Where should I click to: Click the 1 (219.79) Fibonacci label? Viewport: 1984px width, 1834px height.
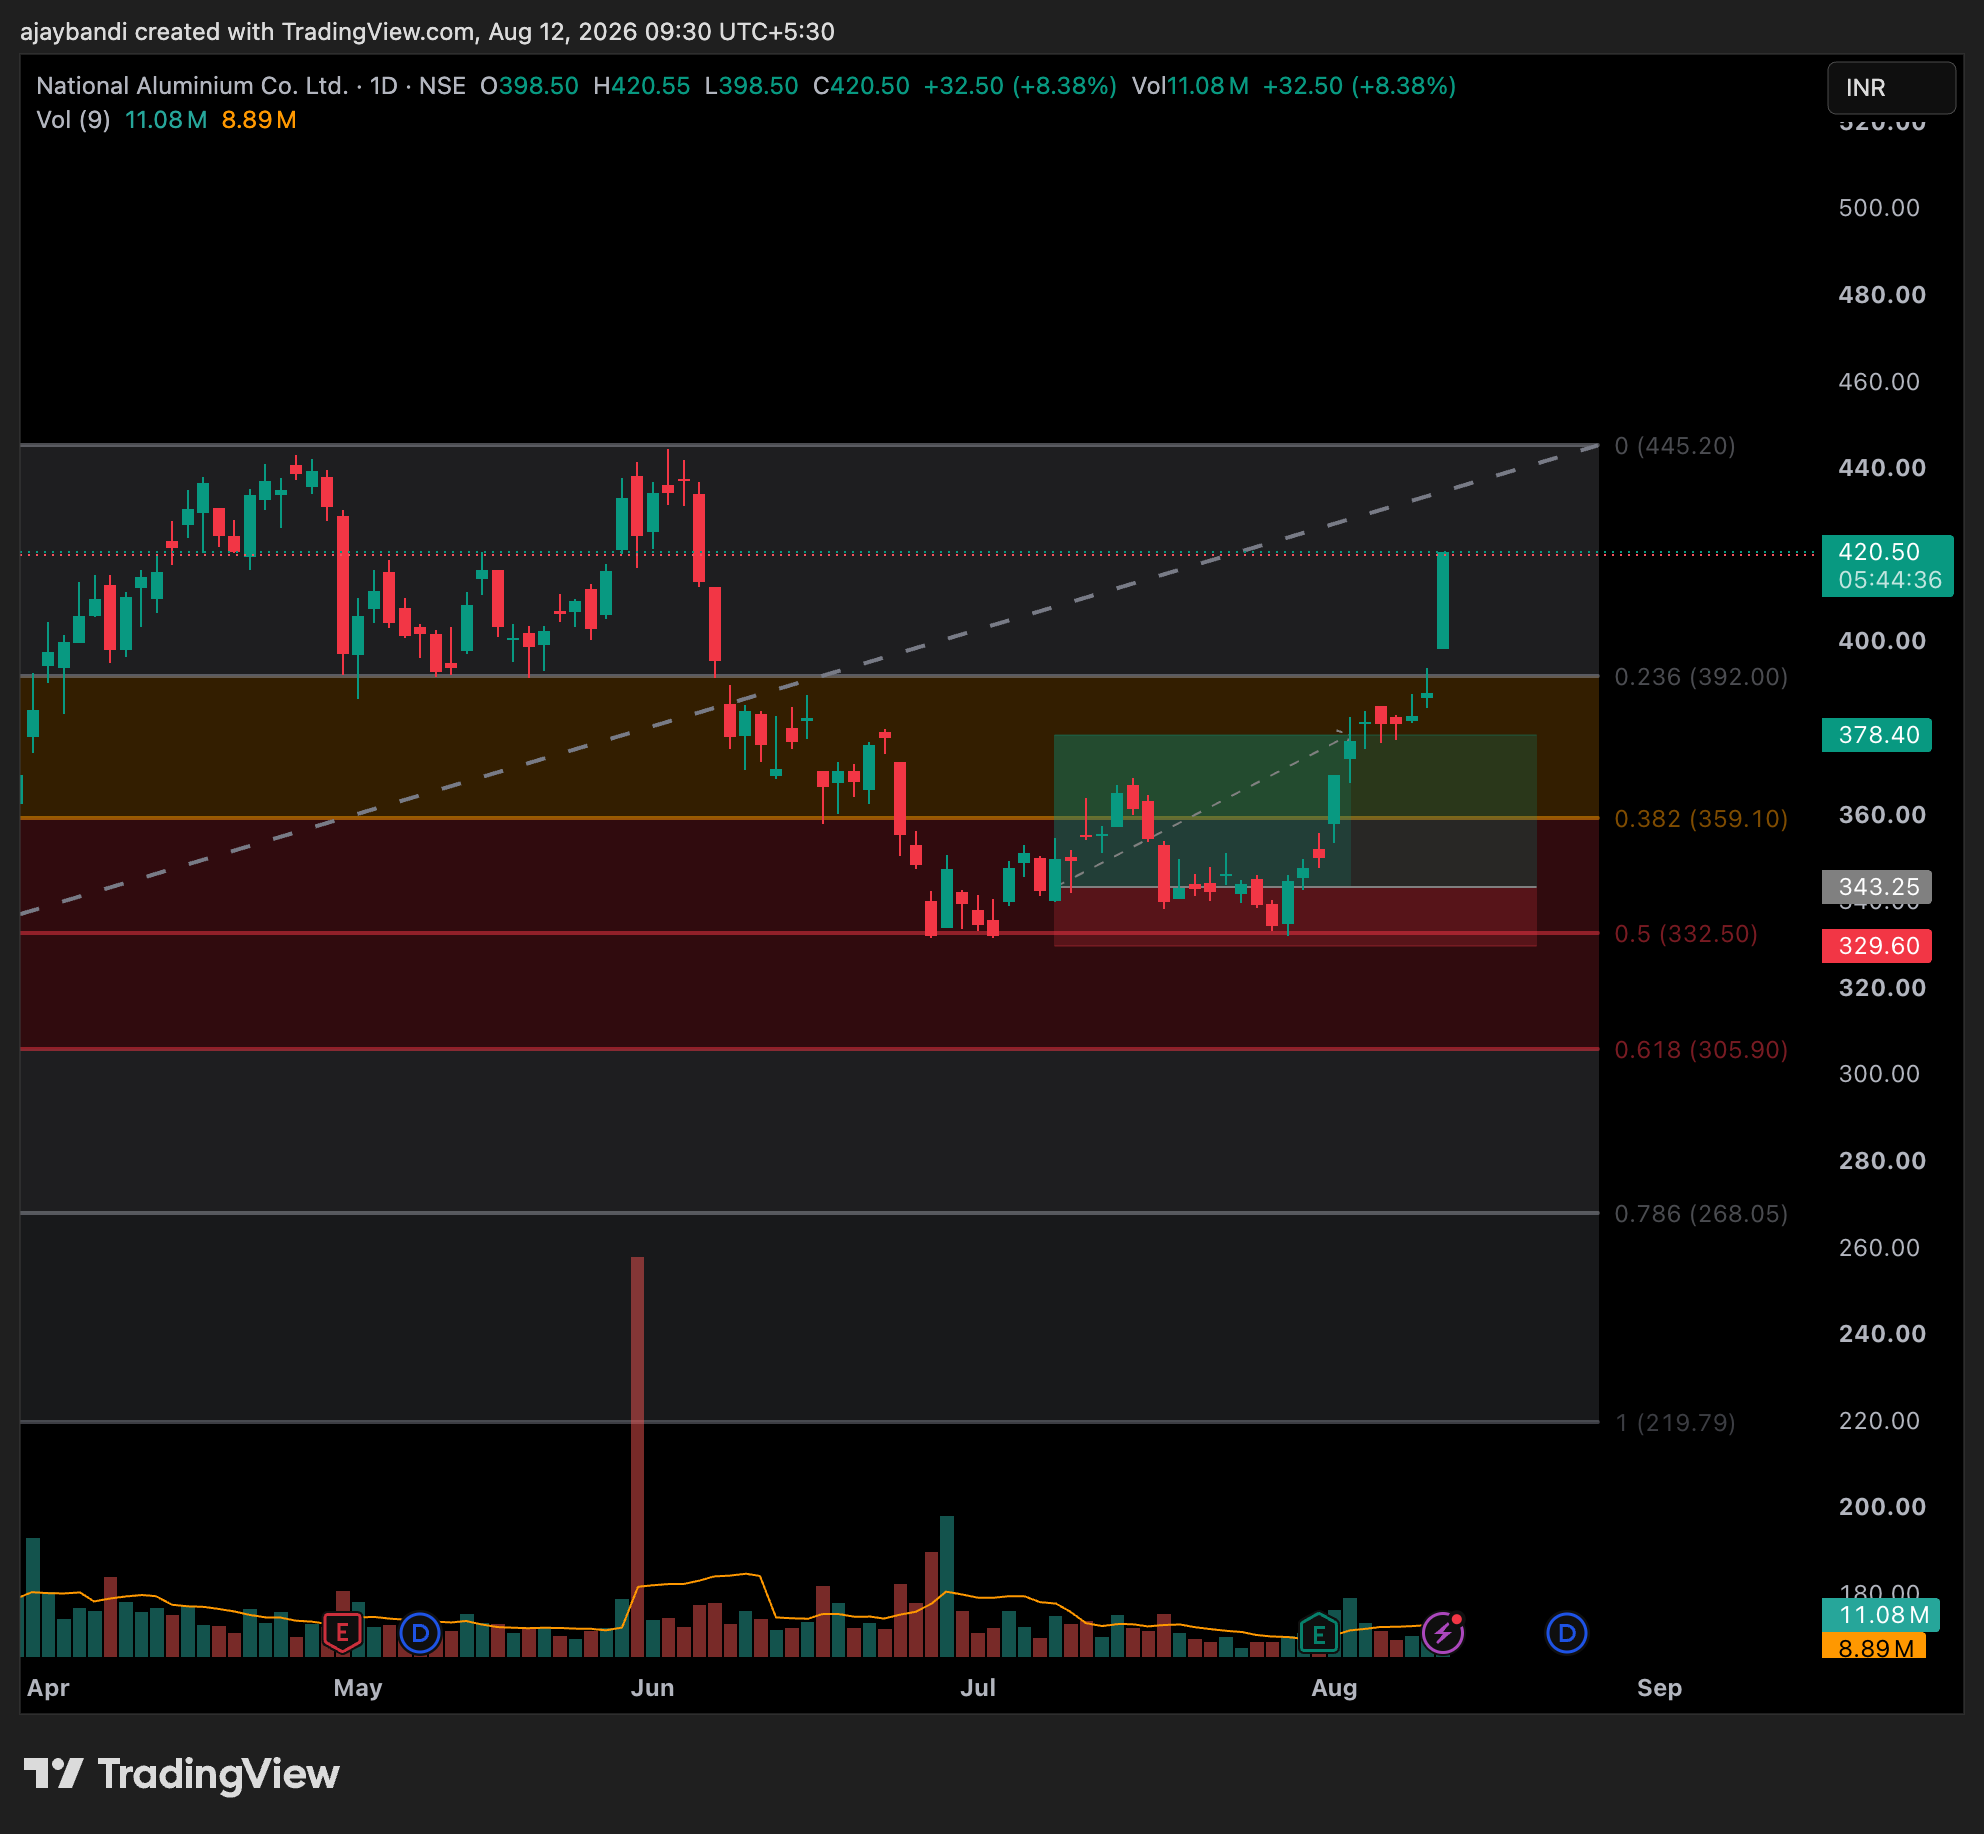[1675, 1422]
